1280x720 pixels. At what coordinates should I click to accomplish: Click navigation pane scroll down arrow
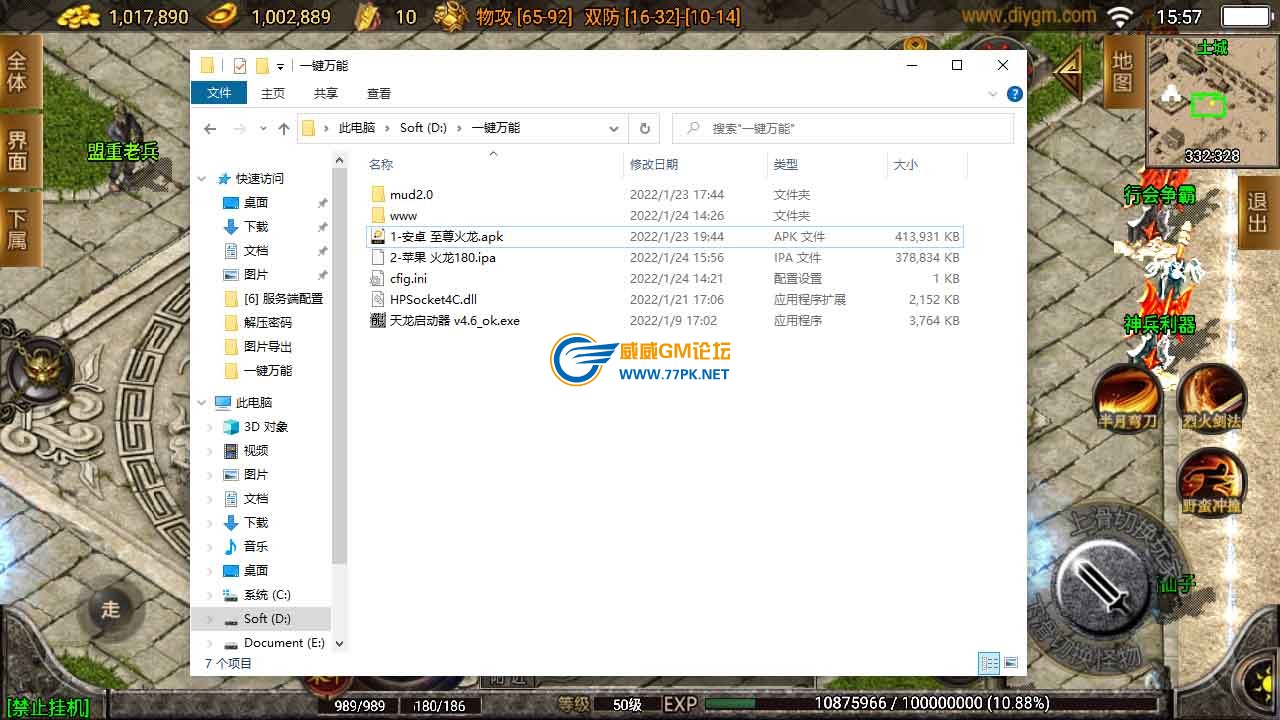pyautogui.click(x=339, y=643)
